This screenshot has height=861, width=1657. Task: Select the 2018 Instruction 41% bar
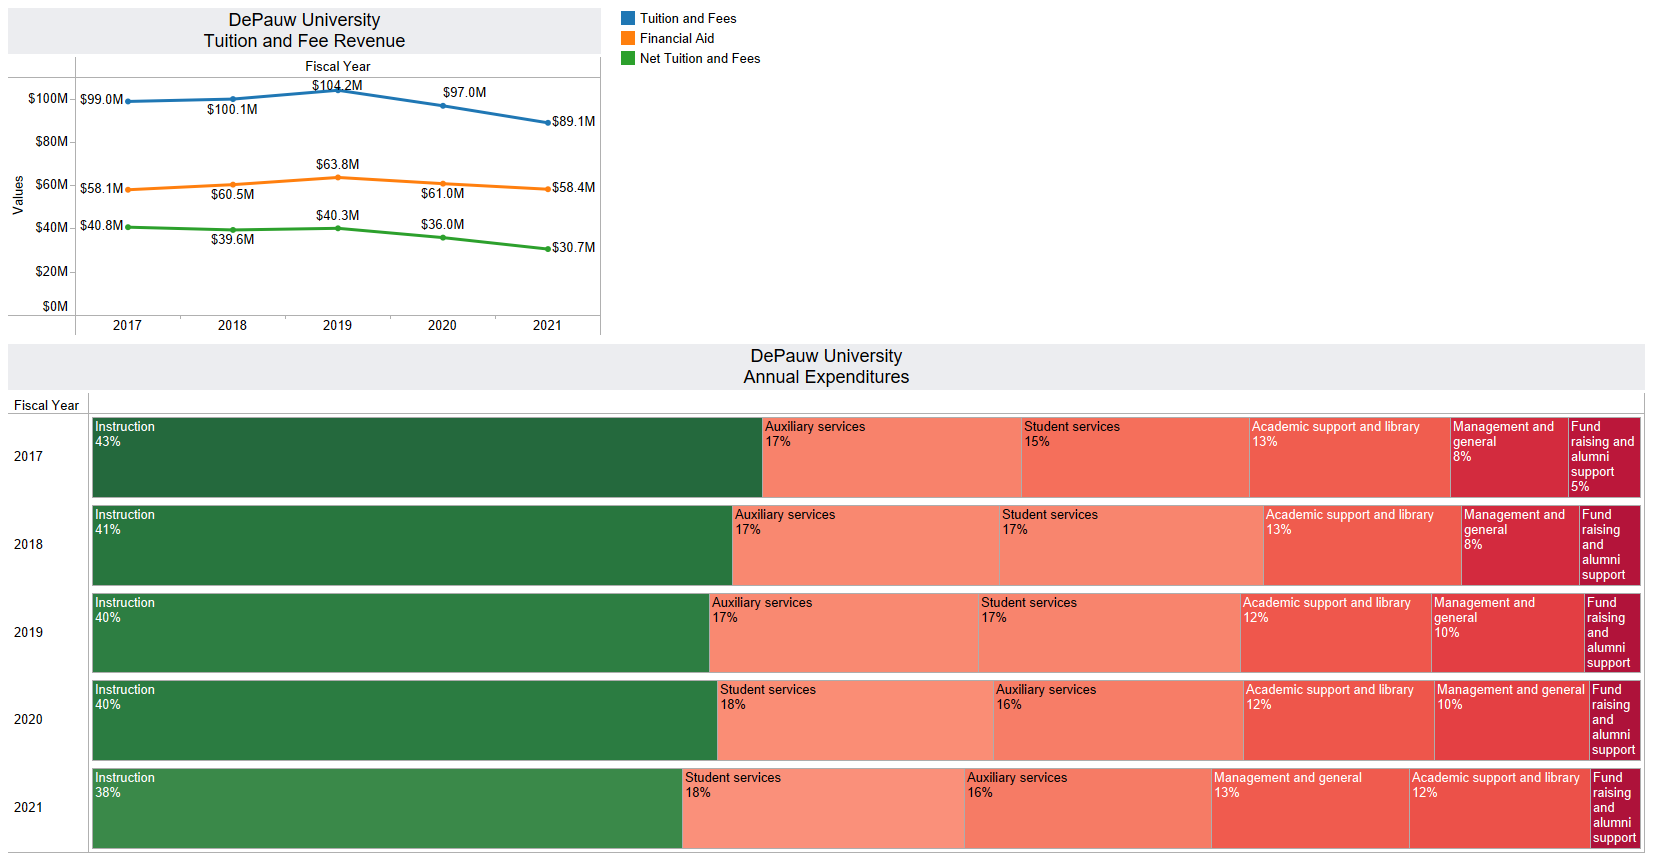click(412, 545)
